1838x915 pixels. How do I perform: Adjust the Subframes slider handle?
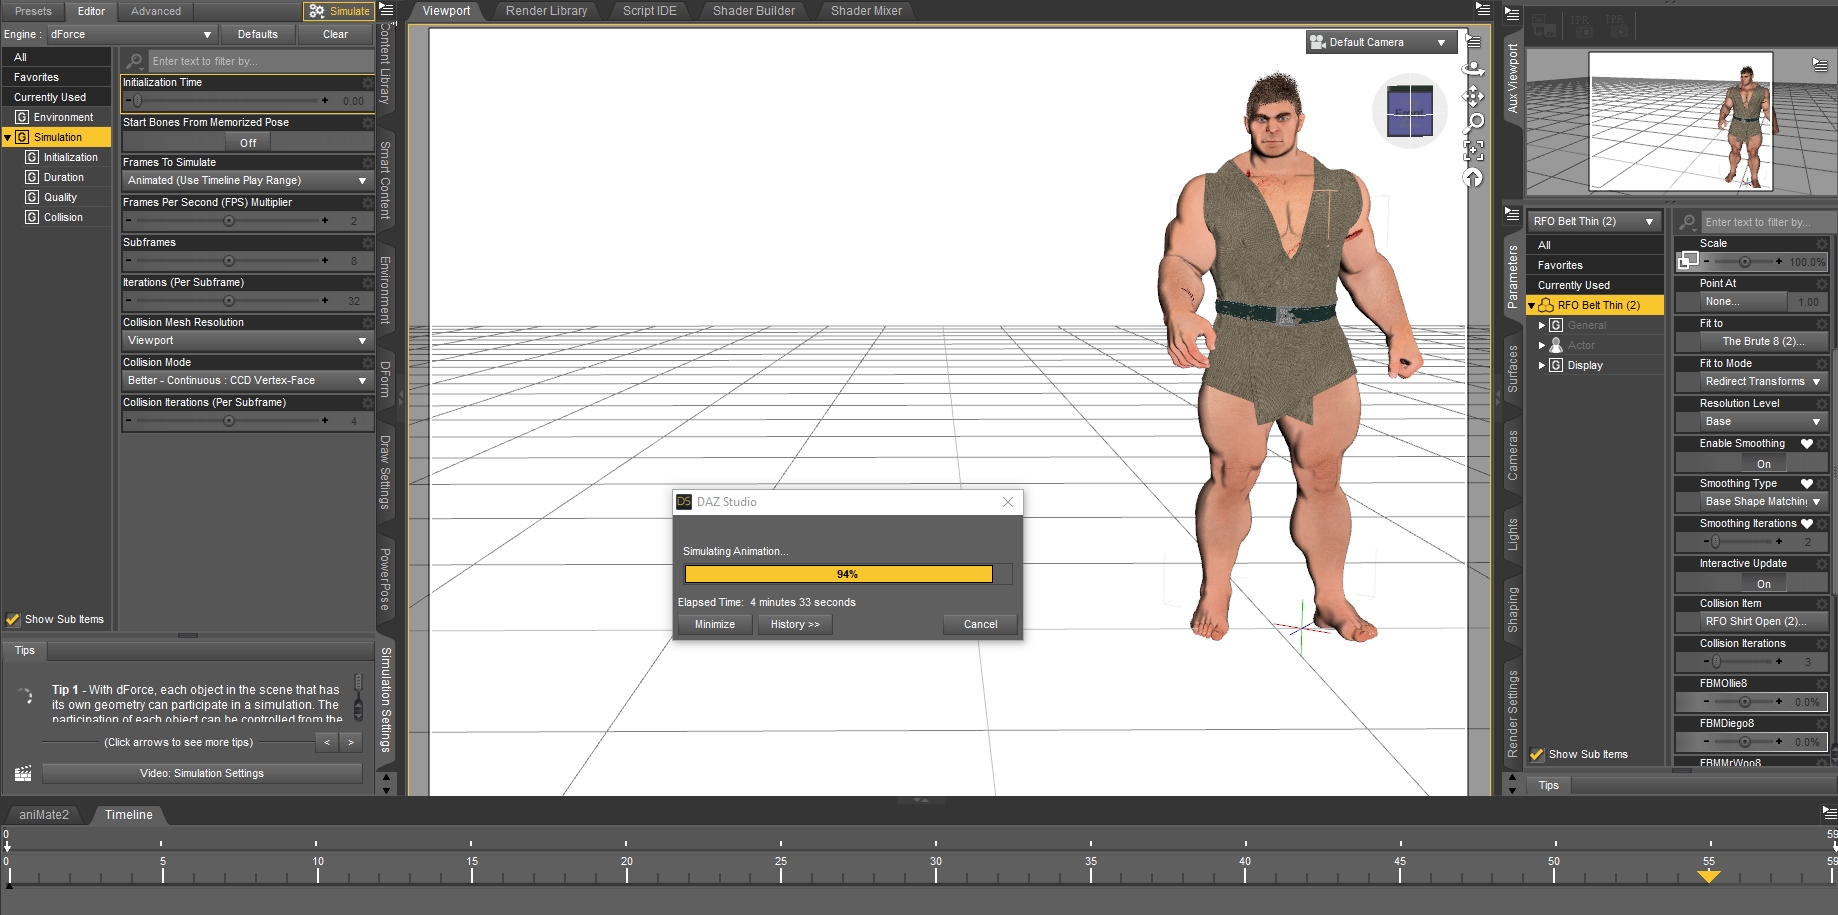(229, 261)
